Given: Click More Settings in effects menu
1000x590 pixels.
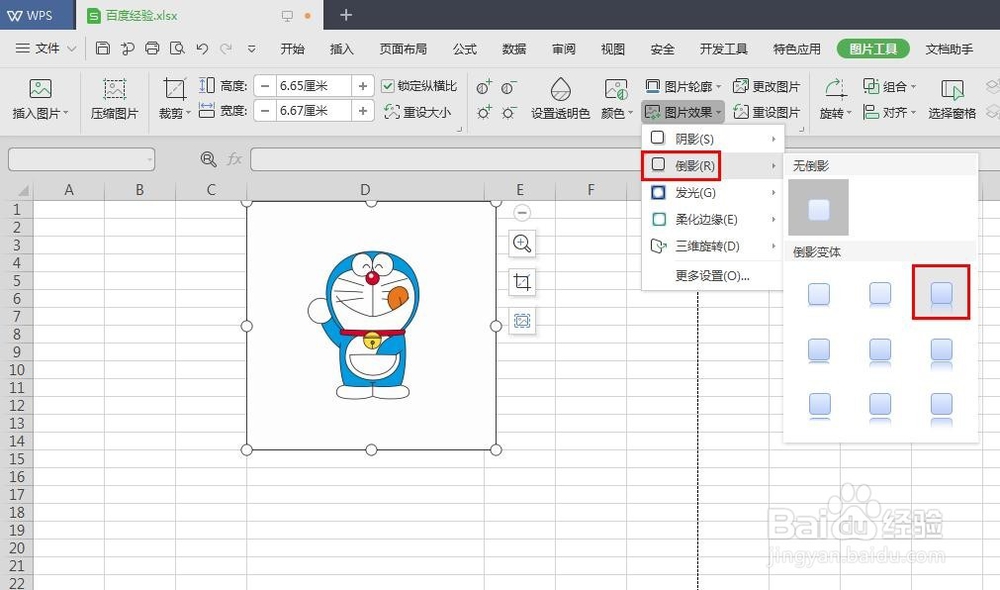Looking at the screenshot, I should tap(712, 276).
